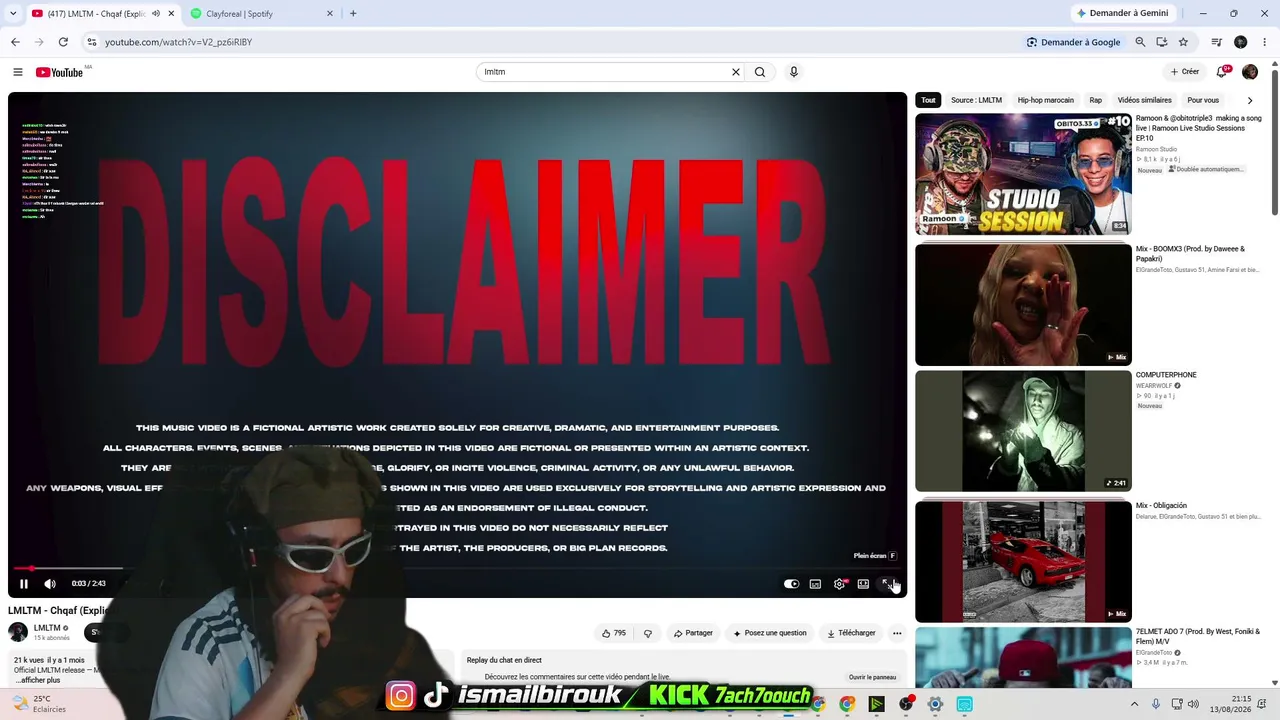
Task: Open the Ramoon Studio channel link
Action: click(1158, 149)
